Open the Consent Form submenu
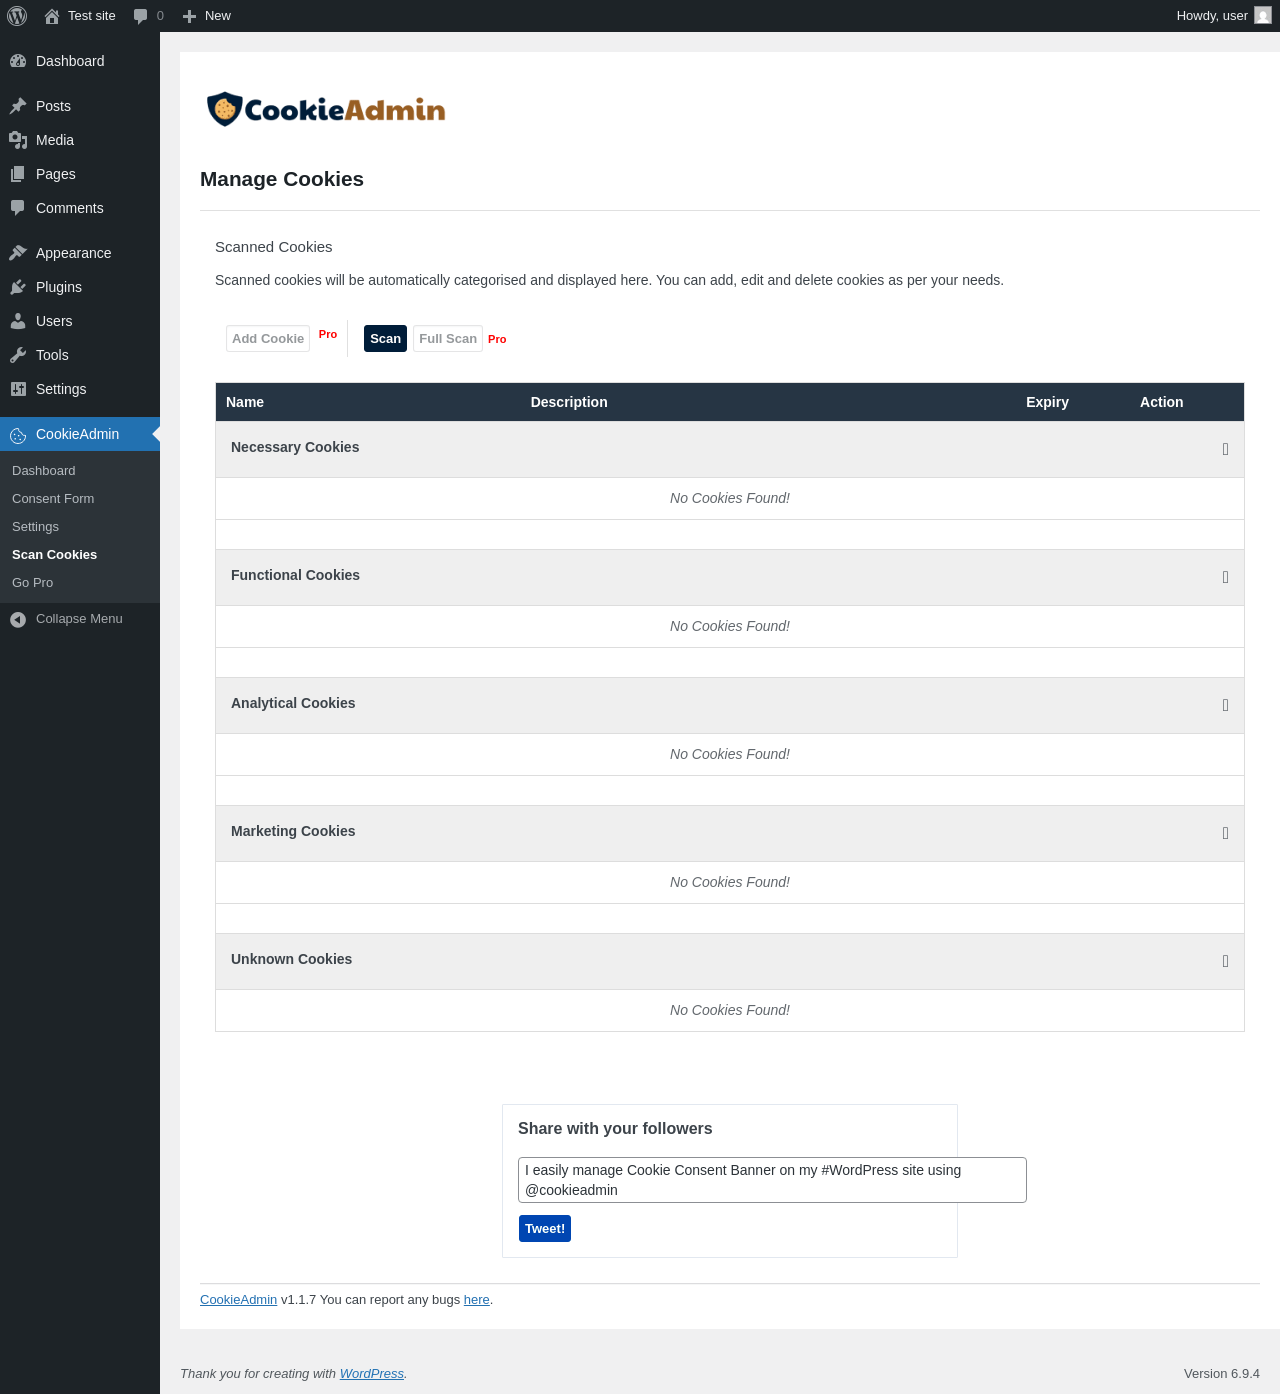 [x=80, y=499]
